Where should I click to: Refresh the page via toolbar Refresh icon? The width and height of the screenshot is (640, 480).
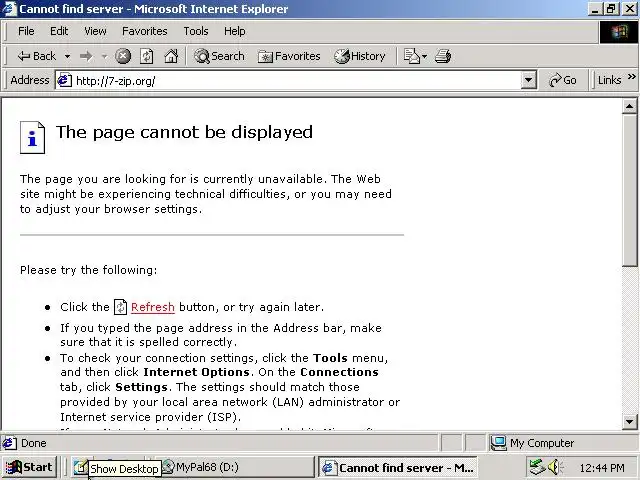(147, 56)
